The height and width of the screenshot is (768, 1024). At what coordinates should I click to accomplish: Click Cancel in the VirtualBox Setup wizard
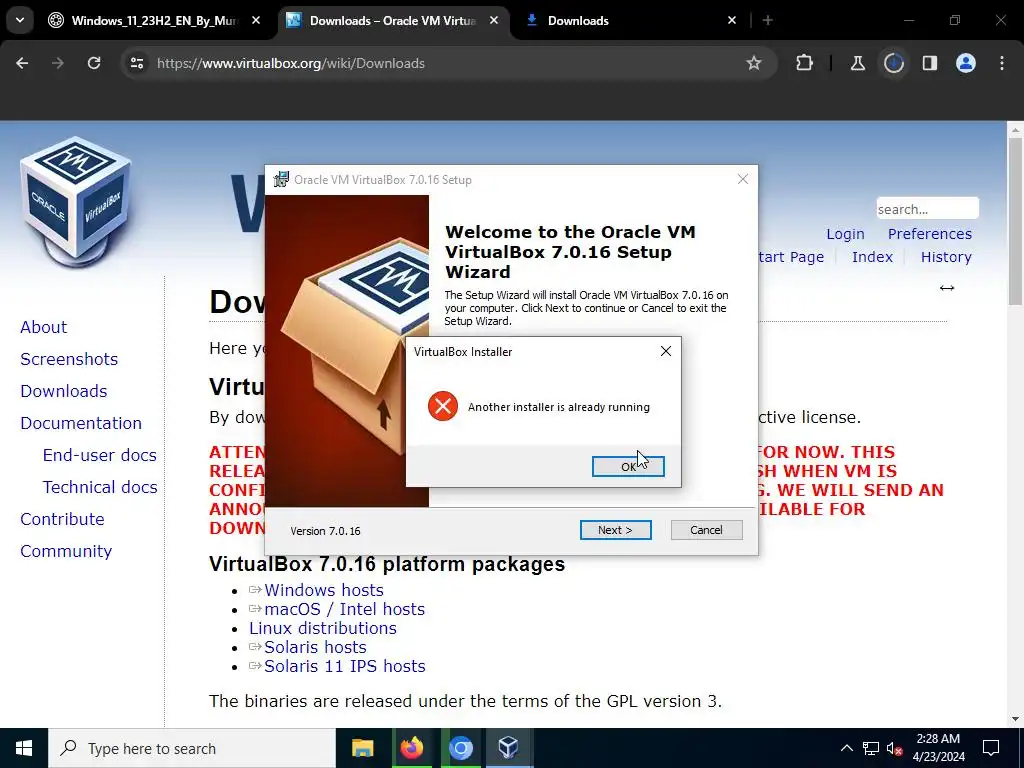(x=706, y=530)
